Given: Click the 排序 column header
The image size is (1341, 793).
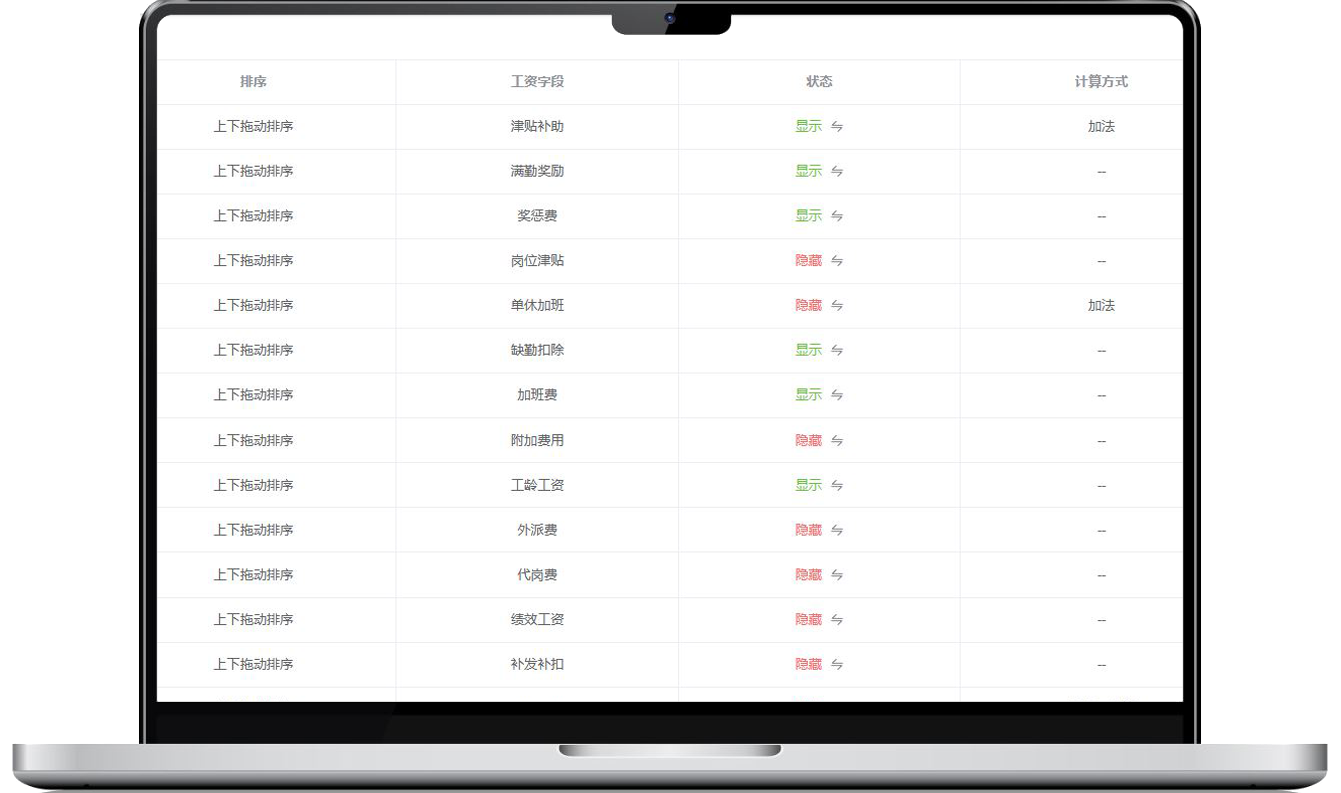Looking at the screenshot, I should [x=253, y=82].
